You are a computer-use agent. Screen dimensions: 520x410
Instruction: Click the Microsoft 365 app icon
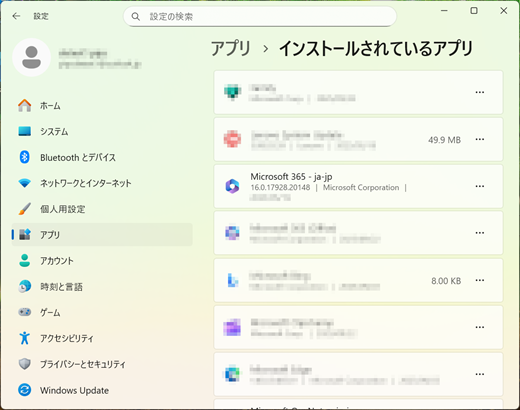coord(232,186)
